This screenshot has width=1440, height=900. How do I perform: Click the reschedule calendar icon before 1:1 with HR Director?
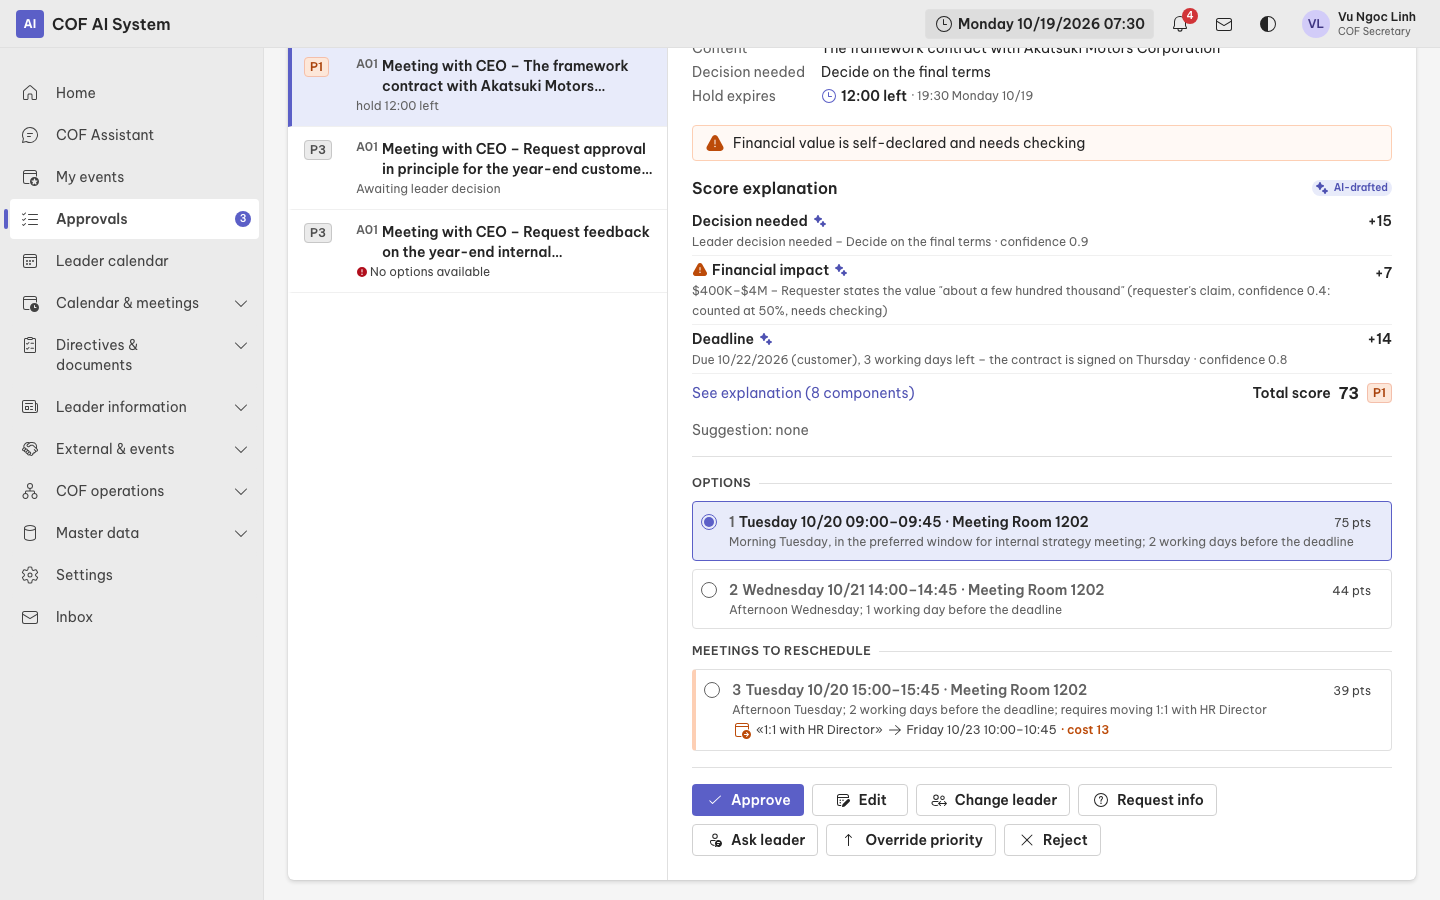pos(742,730)
